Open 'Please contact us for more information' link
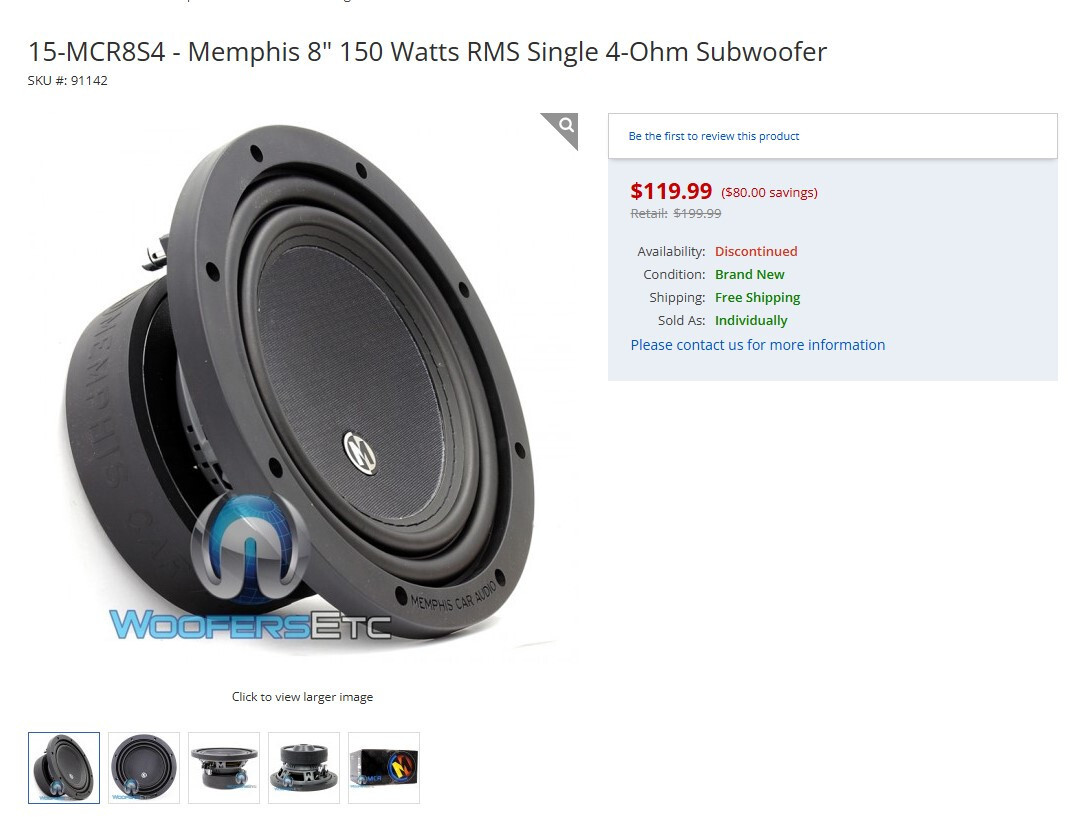This screenshot has width=1070, height=817. (757, 345)
